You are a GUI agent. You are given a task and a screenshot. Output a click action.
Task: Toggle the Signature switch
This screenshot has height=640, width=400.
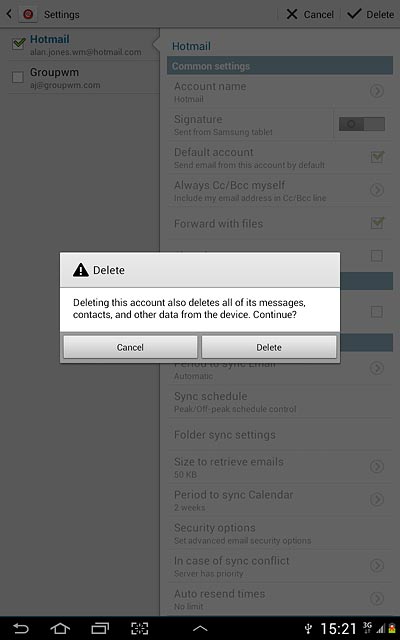click(362, 124)
